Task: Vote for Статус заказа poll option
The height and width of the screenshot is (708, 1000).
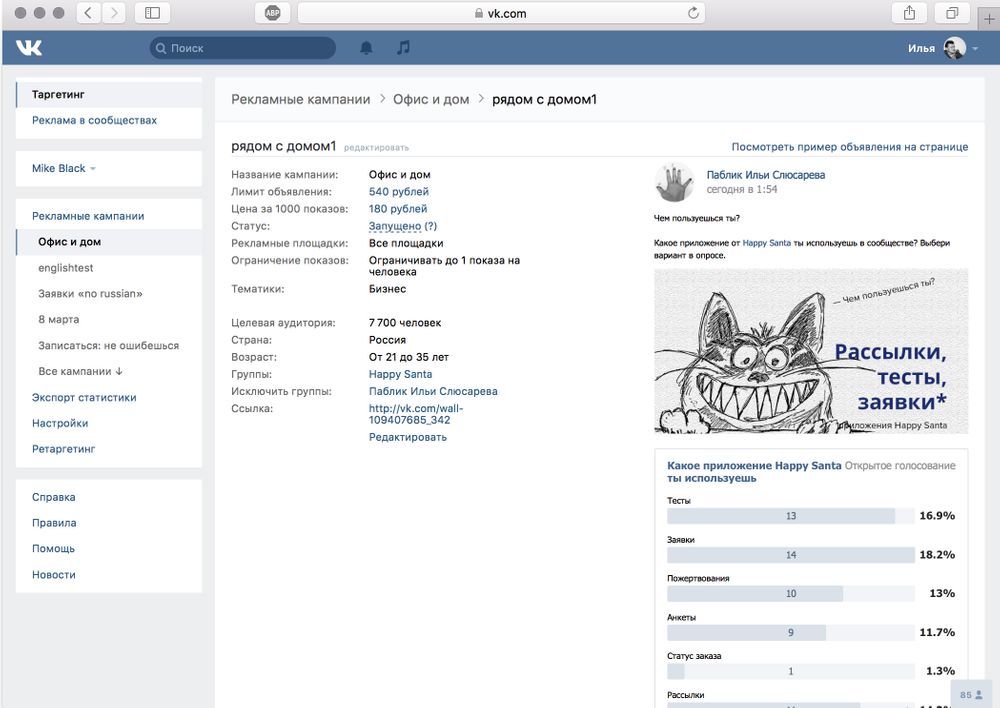Action: [x=791, y=671]
